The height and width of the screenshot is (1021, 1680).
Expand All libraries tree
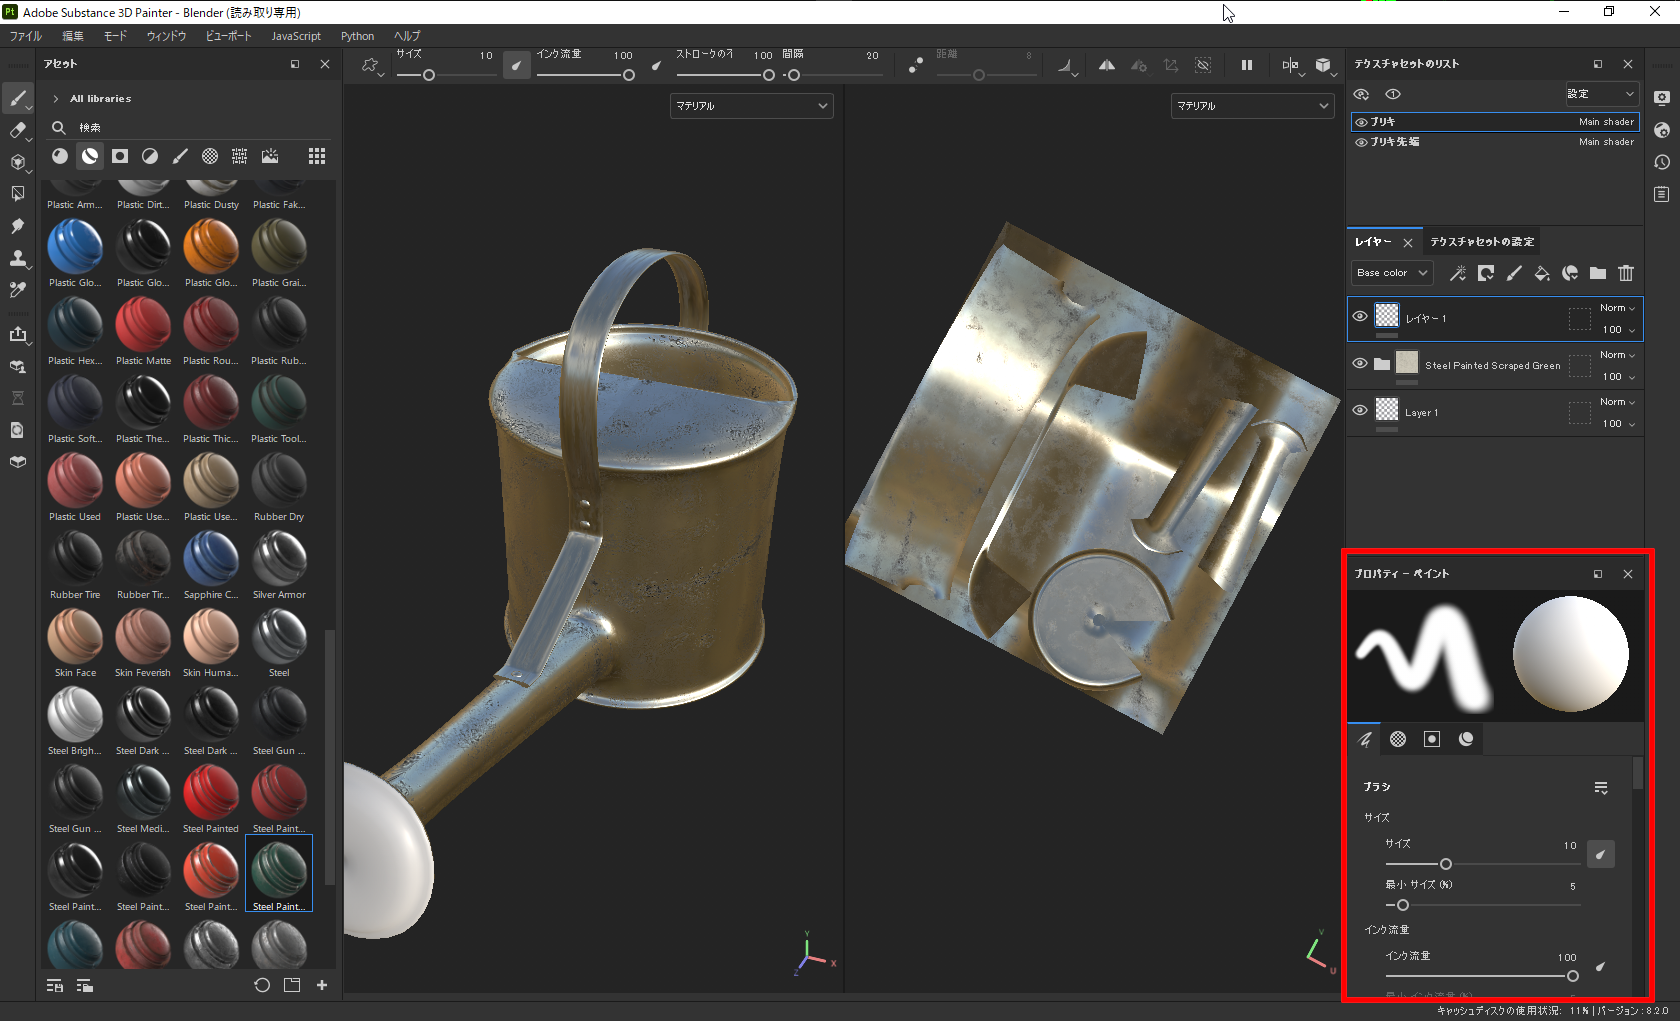pos(55,99)
